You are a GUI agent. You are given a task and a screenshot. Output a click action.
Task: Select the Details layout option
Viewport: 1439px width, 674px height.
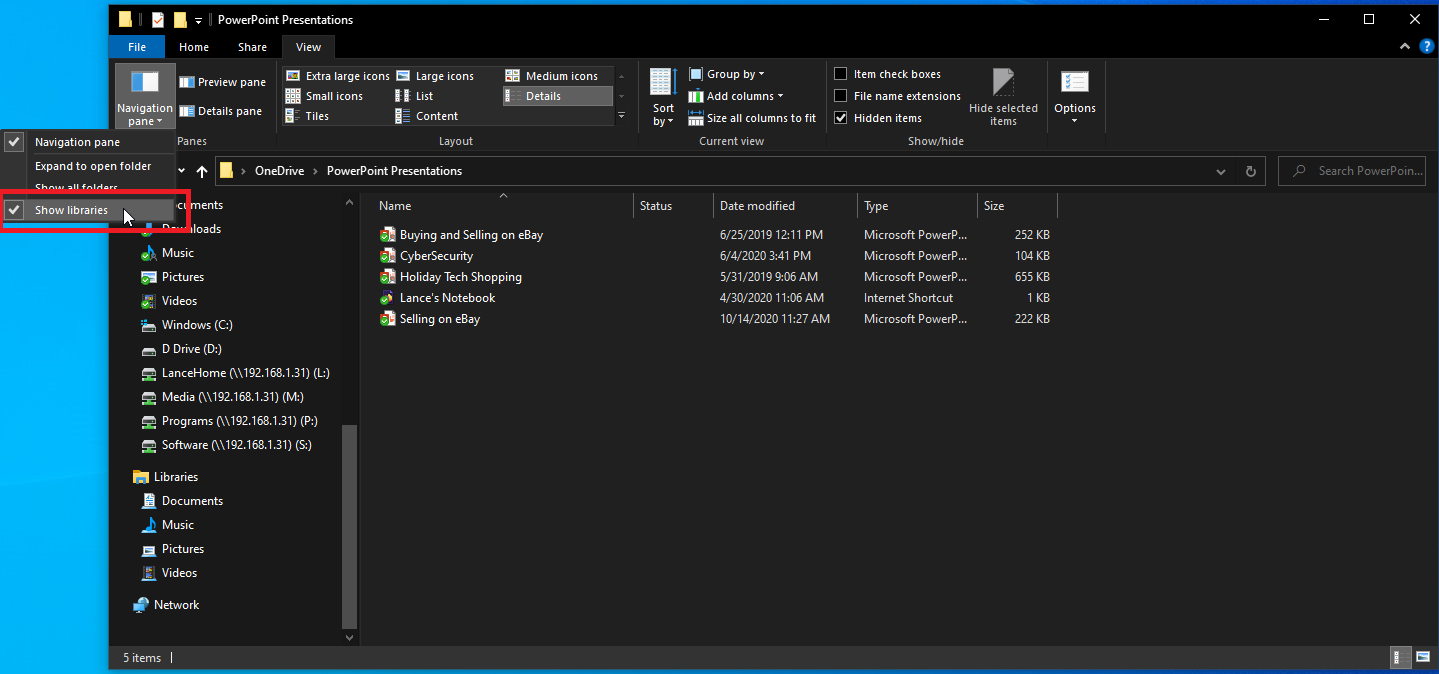(557, 96)
